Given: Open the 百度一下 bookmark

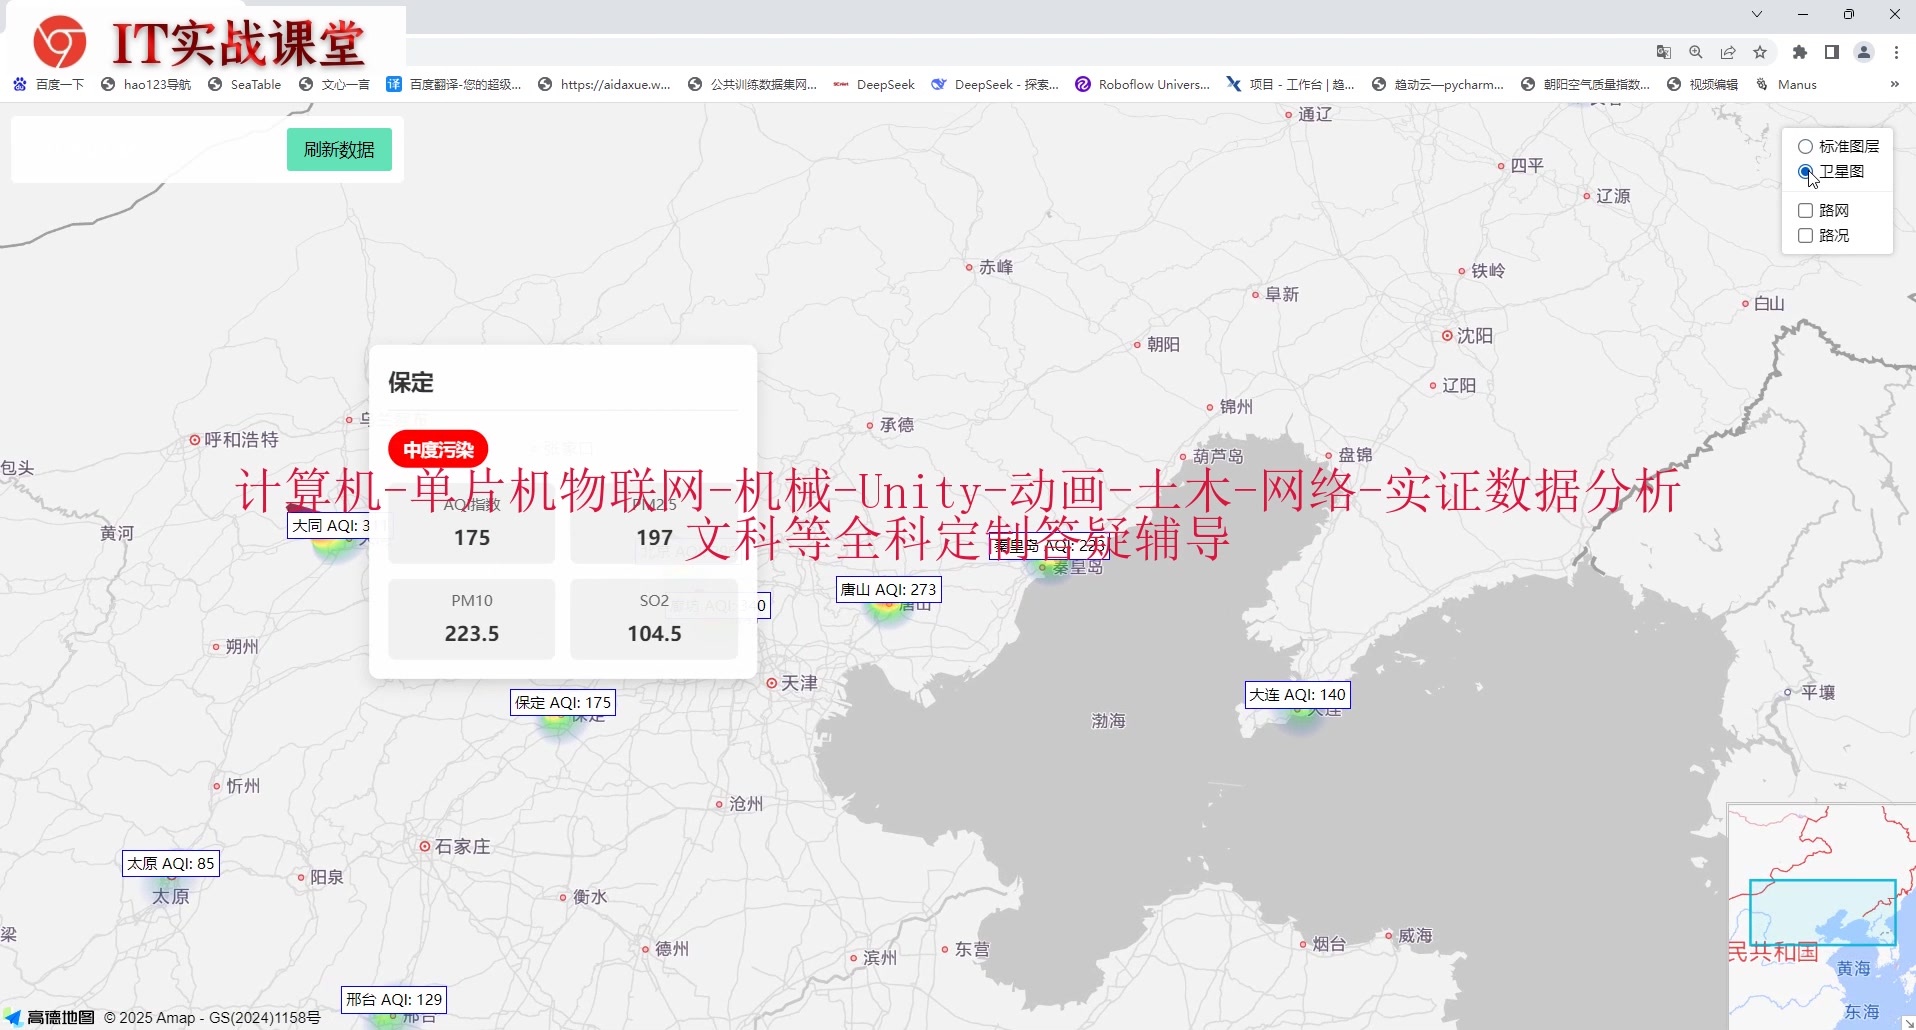Looking at the screenshot, I should coord(49,84).
